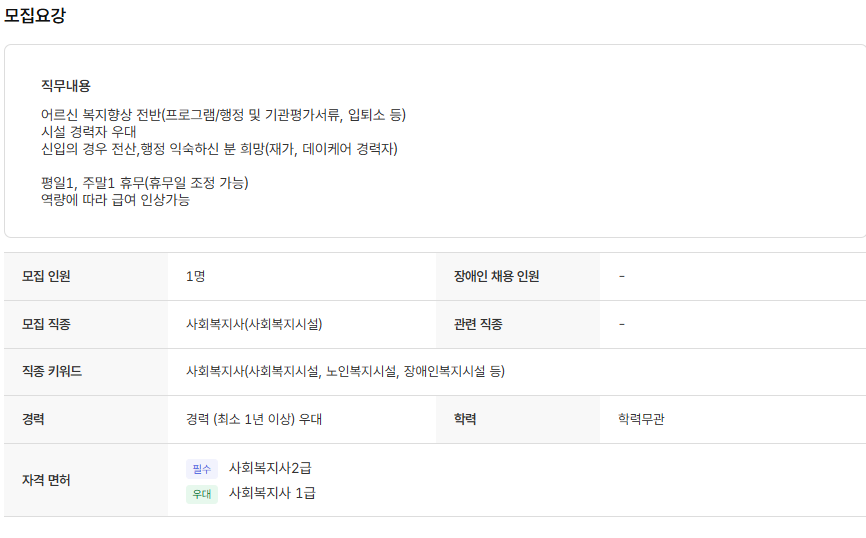Click the keyword text listing 노인복지시설
The image size is (866, 538).
345,371
